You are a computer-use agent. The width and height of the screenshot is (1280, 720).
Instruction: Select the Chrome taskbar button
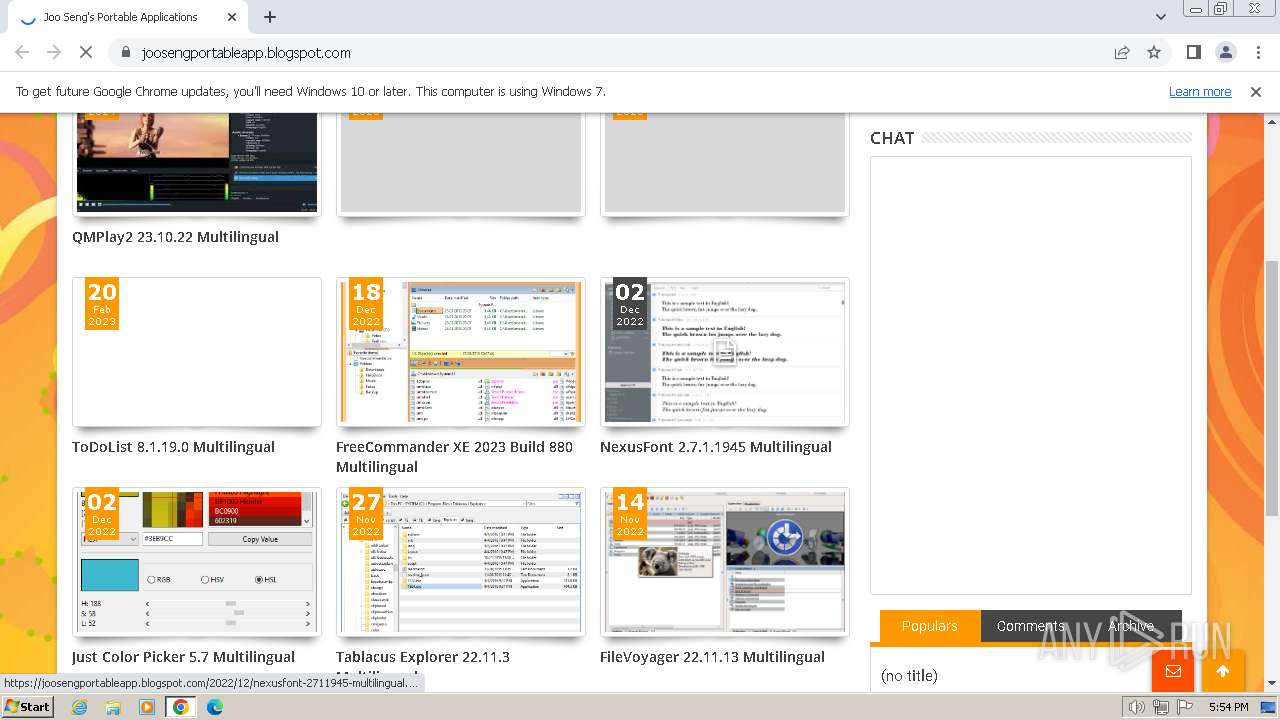point(181,707)
